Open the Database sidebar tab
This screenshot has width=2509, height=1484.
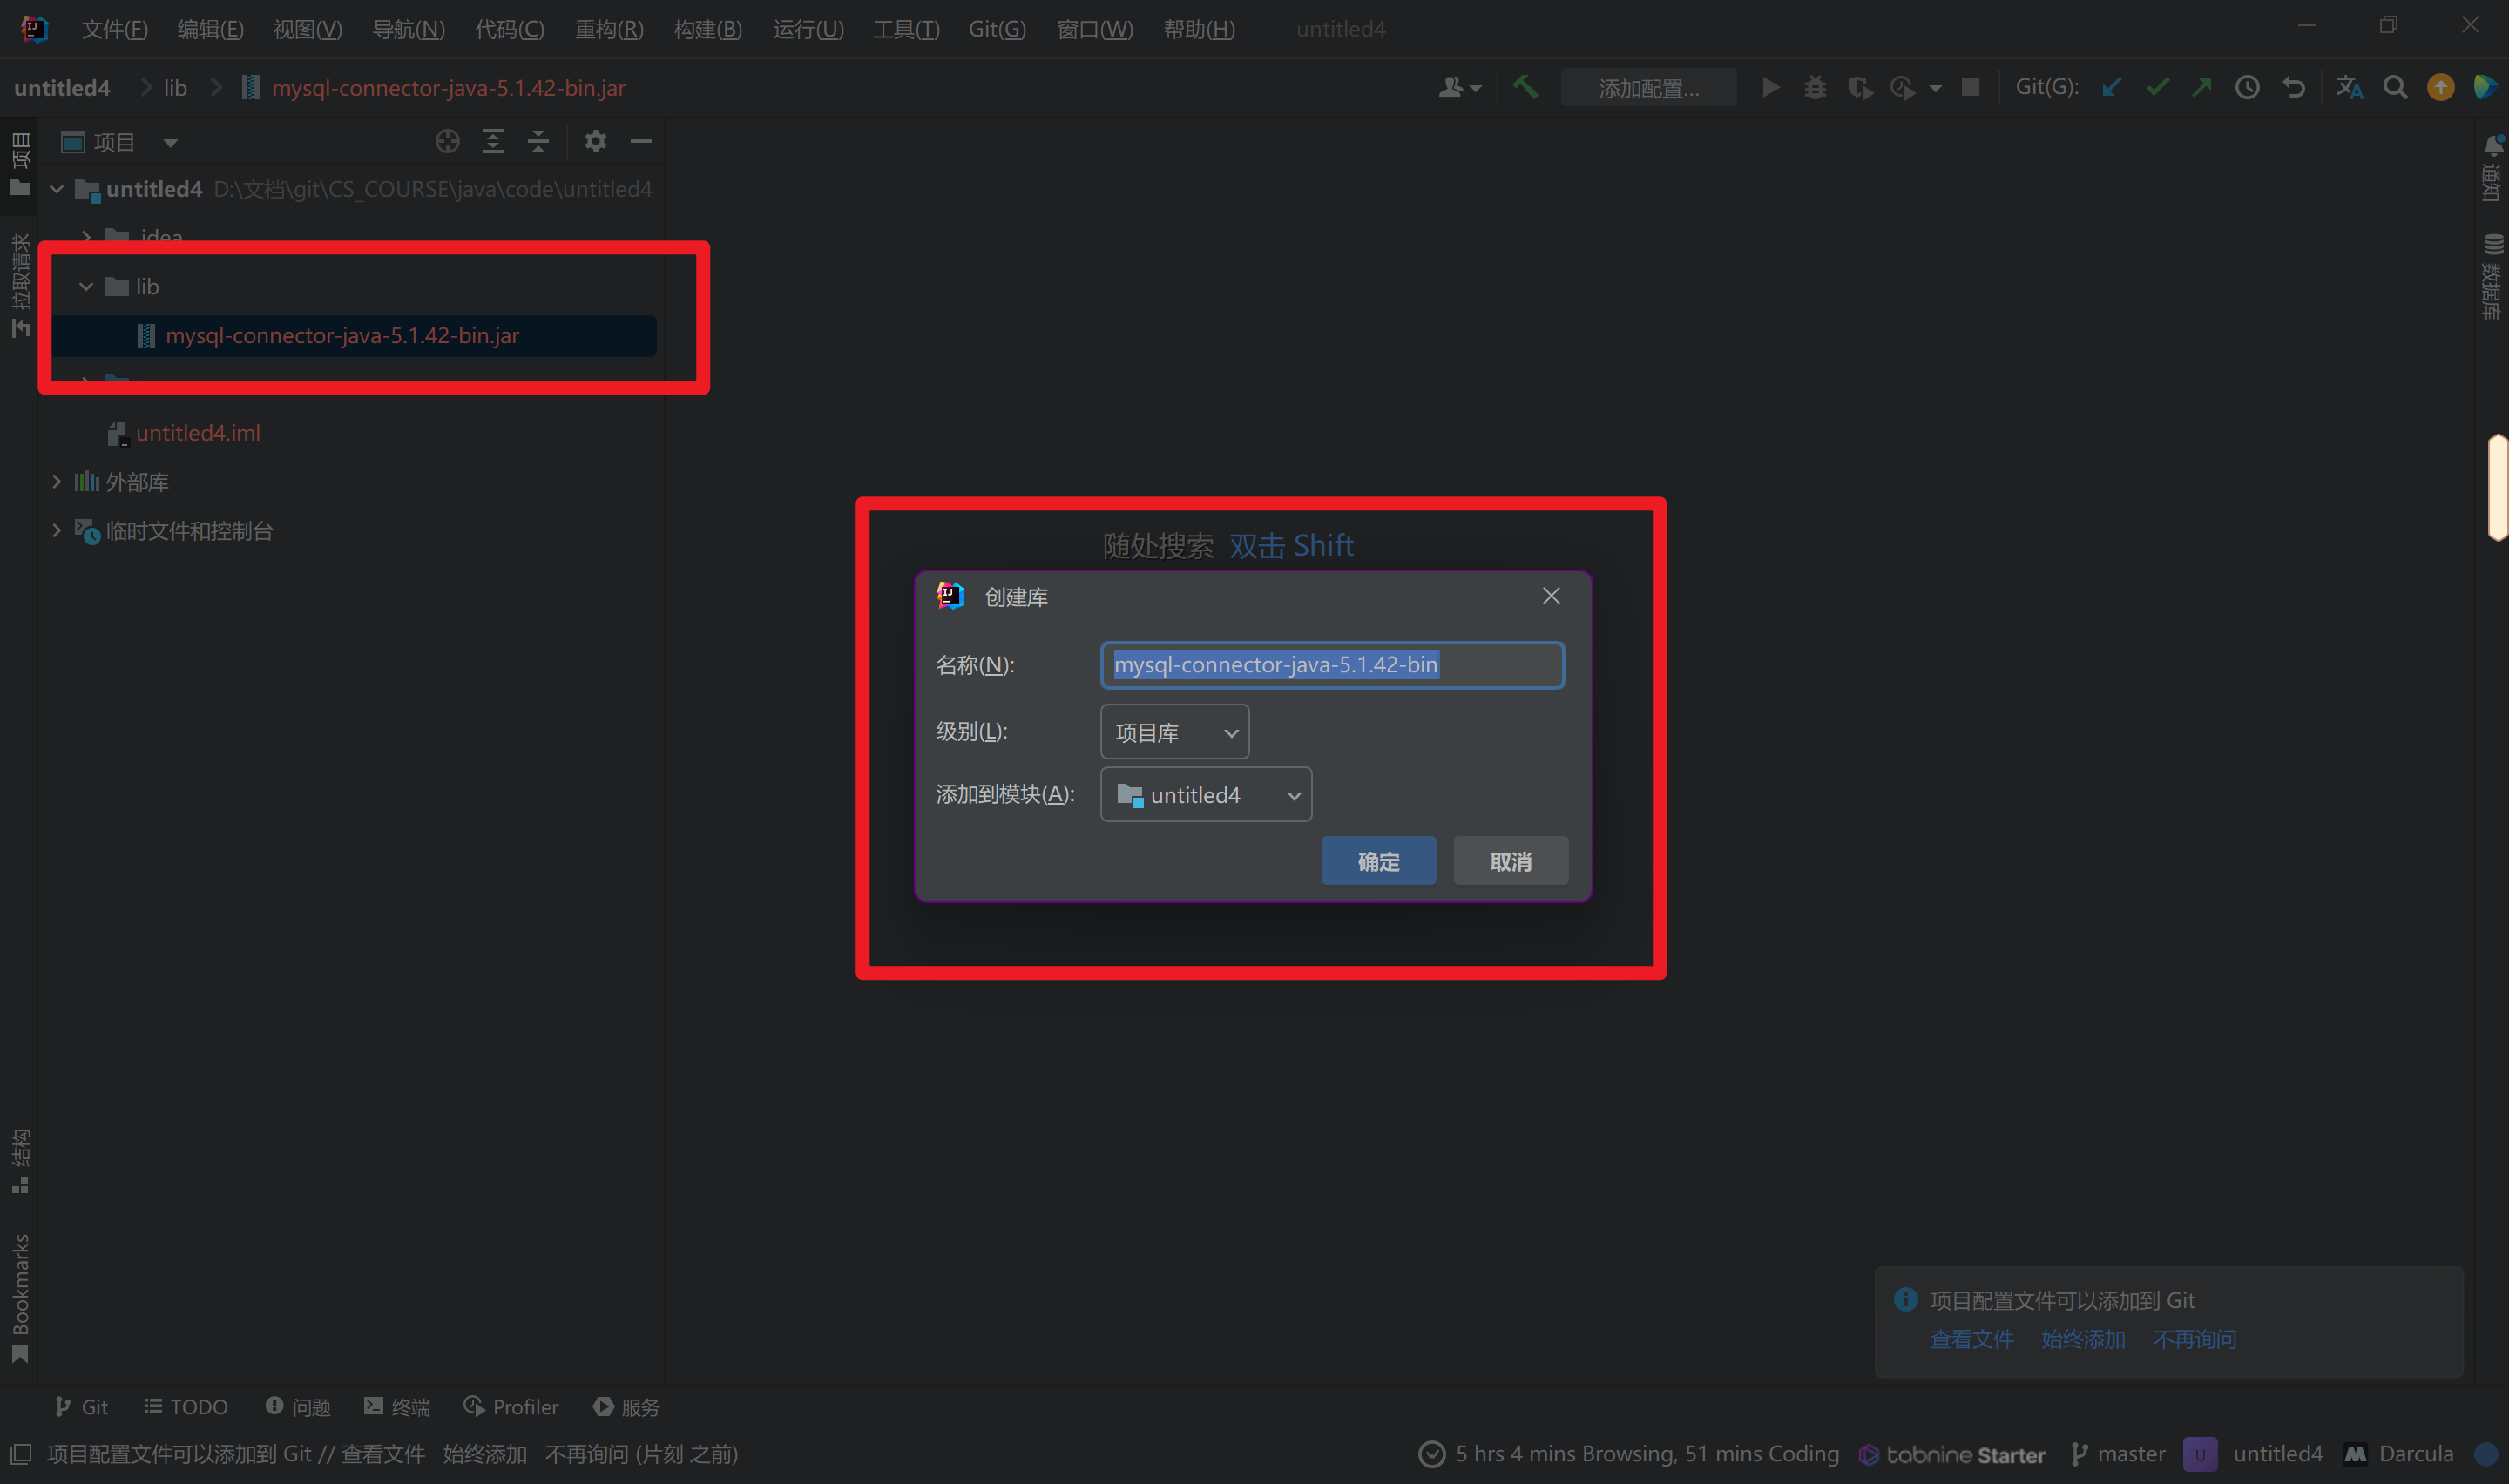coord(2492,276)
